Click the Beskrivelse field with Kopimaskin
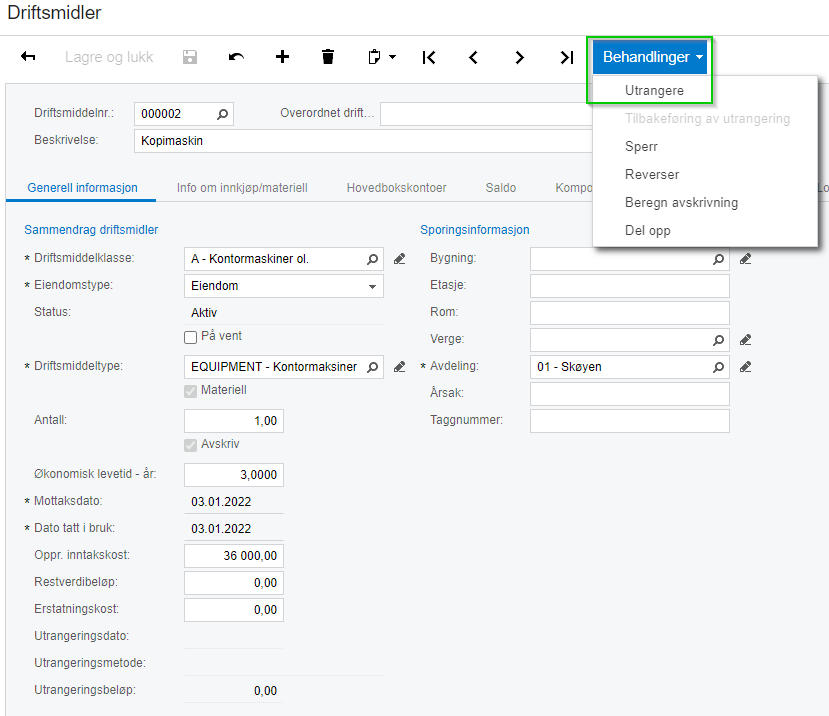Image resolution: width=829 pixels, height=716 pixels. 363,141
